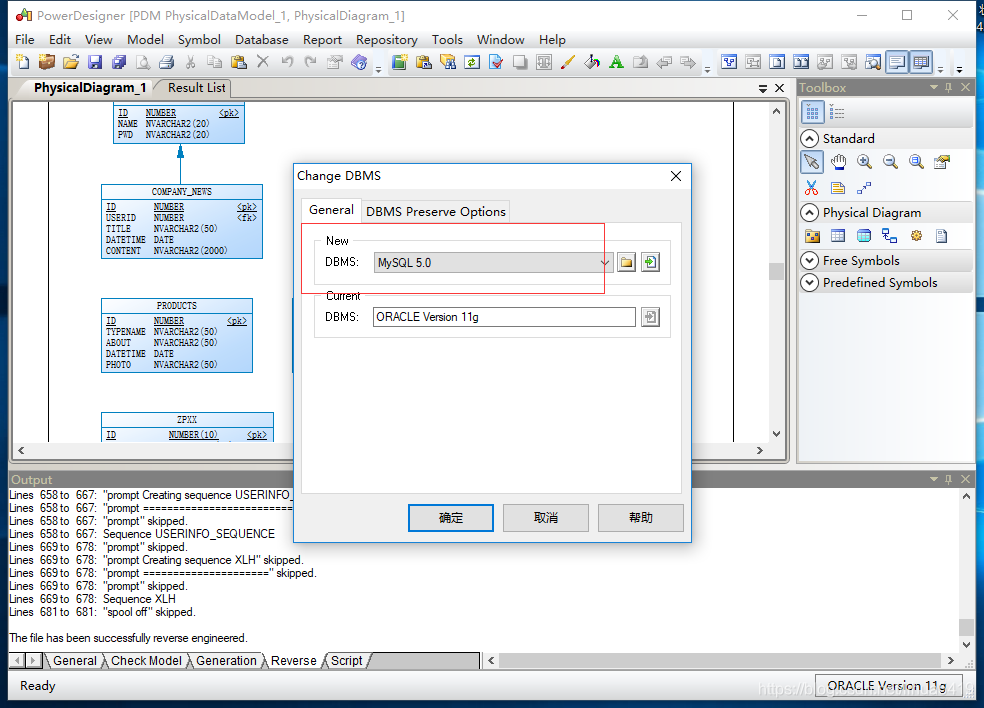Open the Database menu
This screenshot has width=984, height=708.
tap(261, 40)
